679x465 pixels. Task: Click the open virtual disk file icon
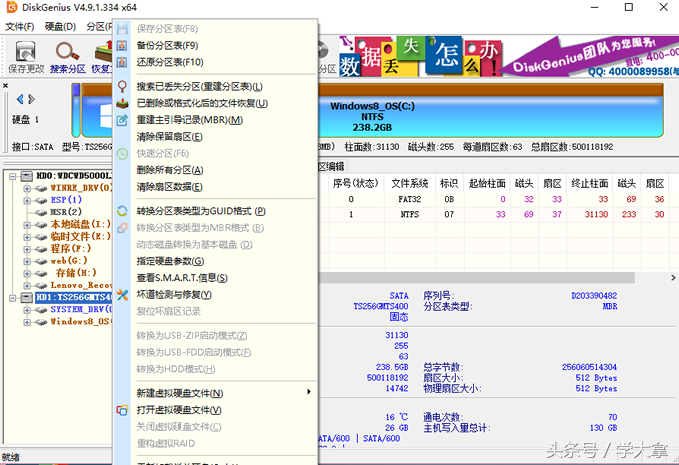coord(122,410)
